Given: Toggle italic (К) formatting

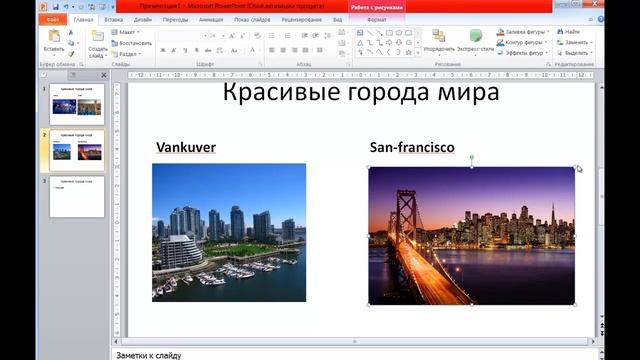Looking at the screenshot, I should point(174,50).
